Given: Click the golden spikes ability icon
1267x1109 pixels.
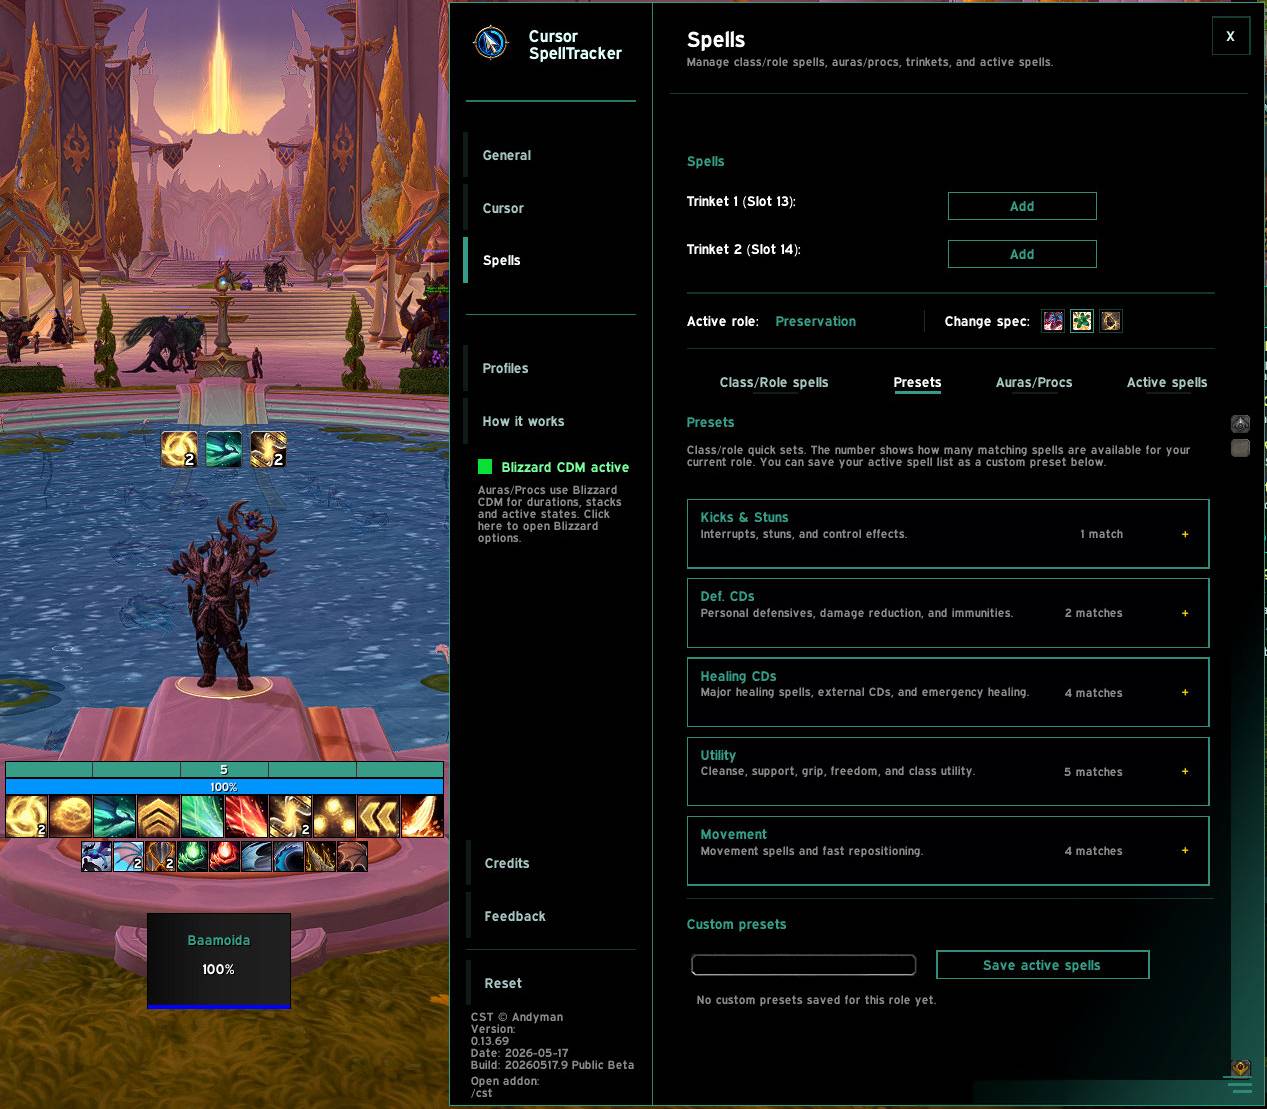Looking at the screenshot, I should 320,857.
